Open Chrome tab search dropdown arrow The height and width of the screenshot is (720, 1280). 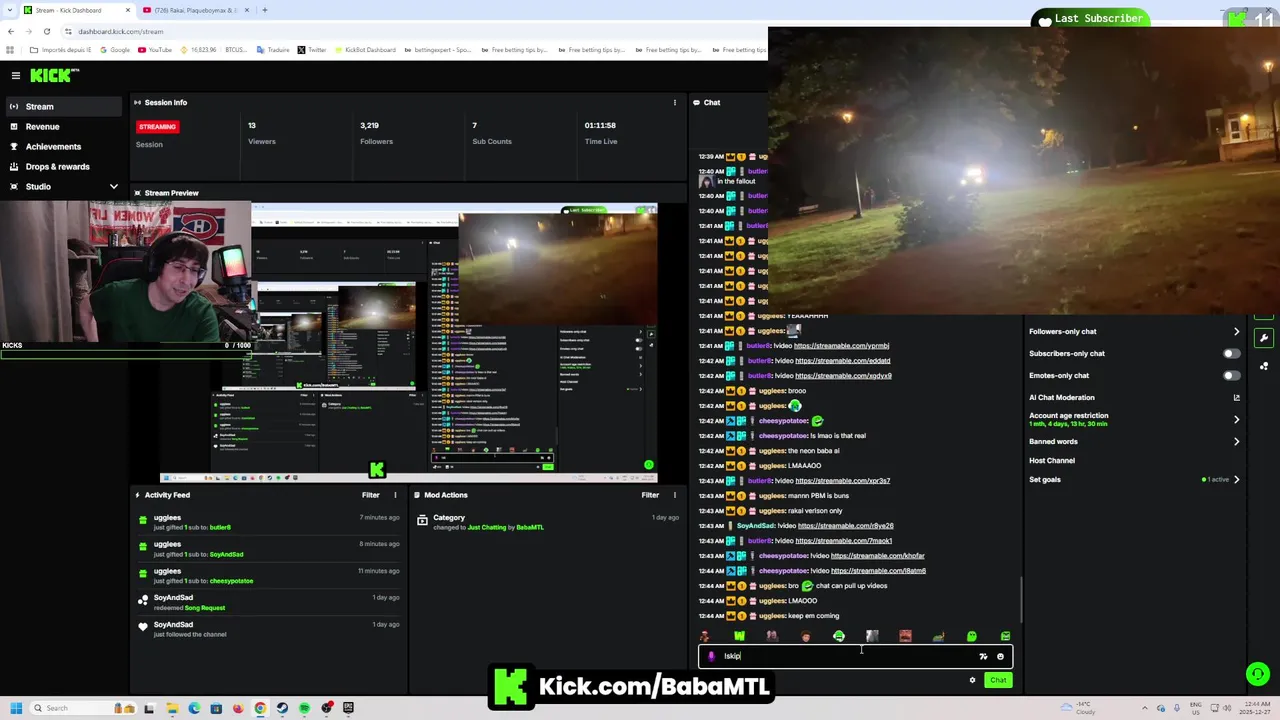click(x=11, y=10)
